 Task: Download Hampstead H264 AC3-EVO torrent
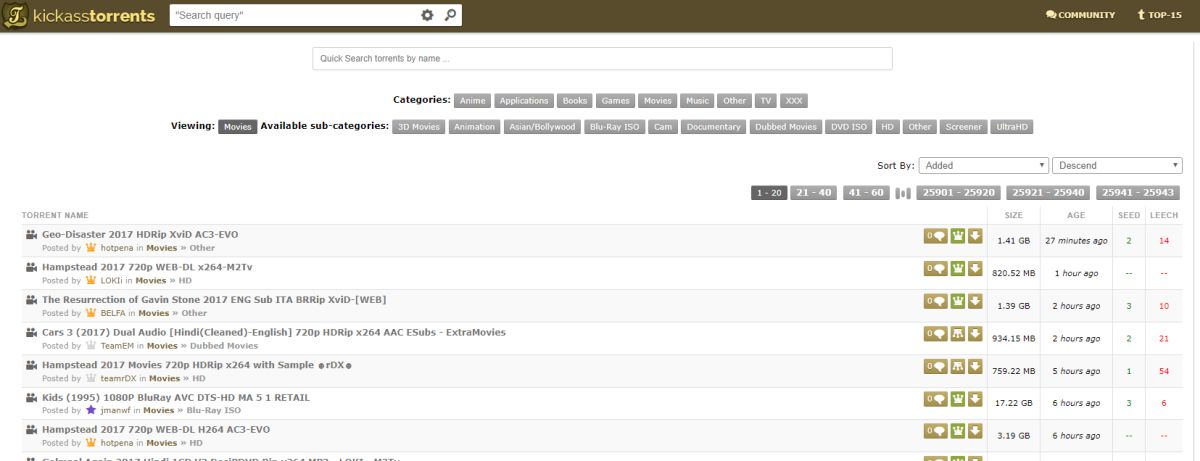[975, 431]
